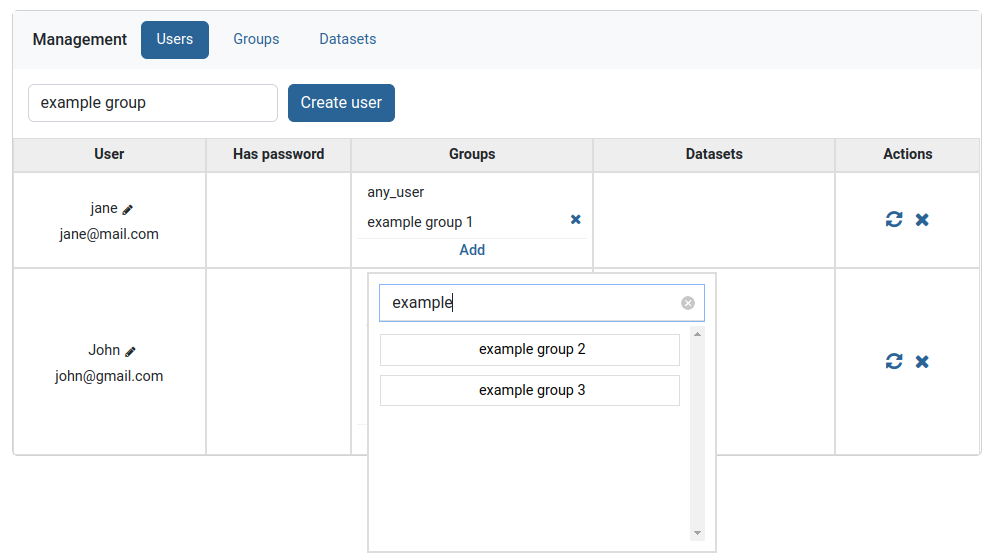Click the Groups column header
Screen dimensions: 998x558
[472, 154]
